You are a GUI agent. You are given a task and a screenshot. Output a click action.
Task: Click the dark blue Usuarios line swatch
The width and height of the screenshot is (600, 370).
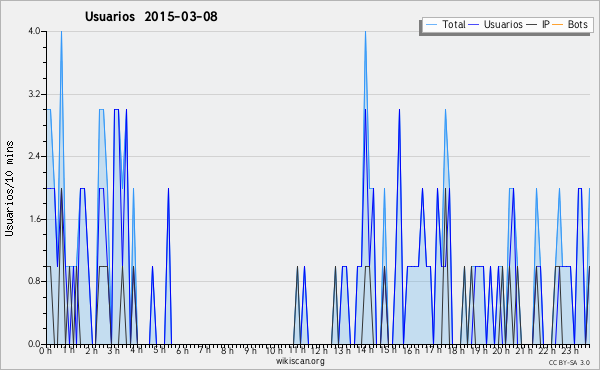click(x=474, y=25)
